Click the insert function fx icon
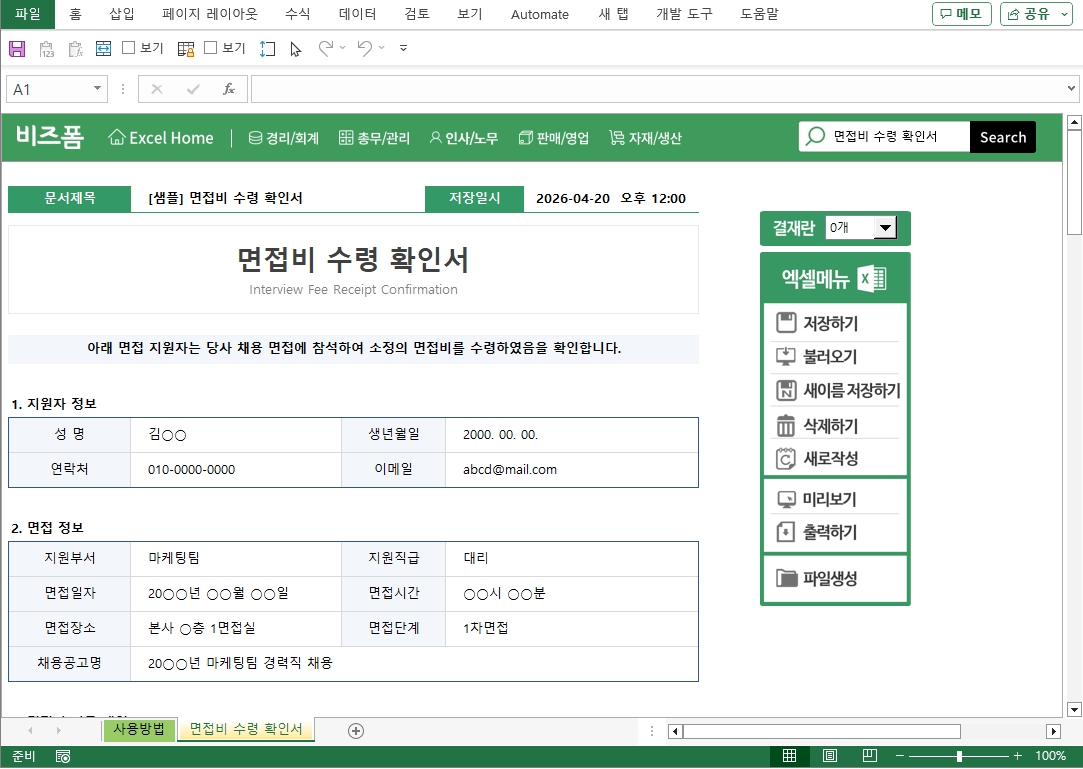The width and height of the screenshot is (1083, 769). [229, 89]
